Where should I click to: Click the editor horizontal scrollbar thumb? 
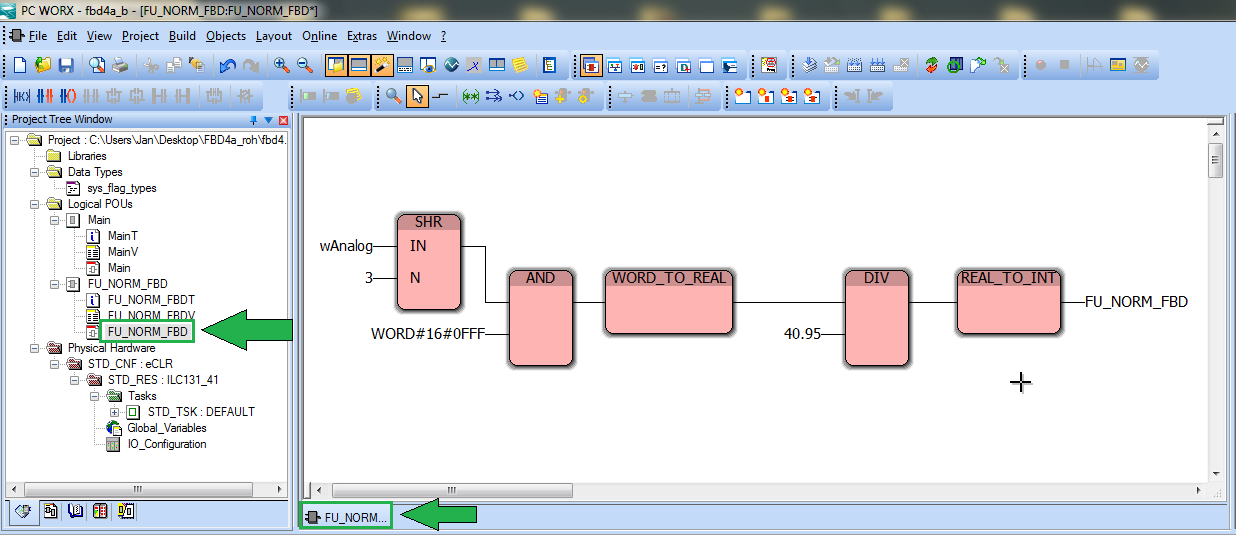[x=450, y=490]
